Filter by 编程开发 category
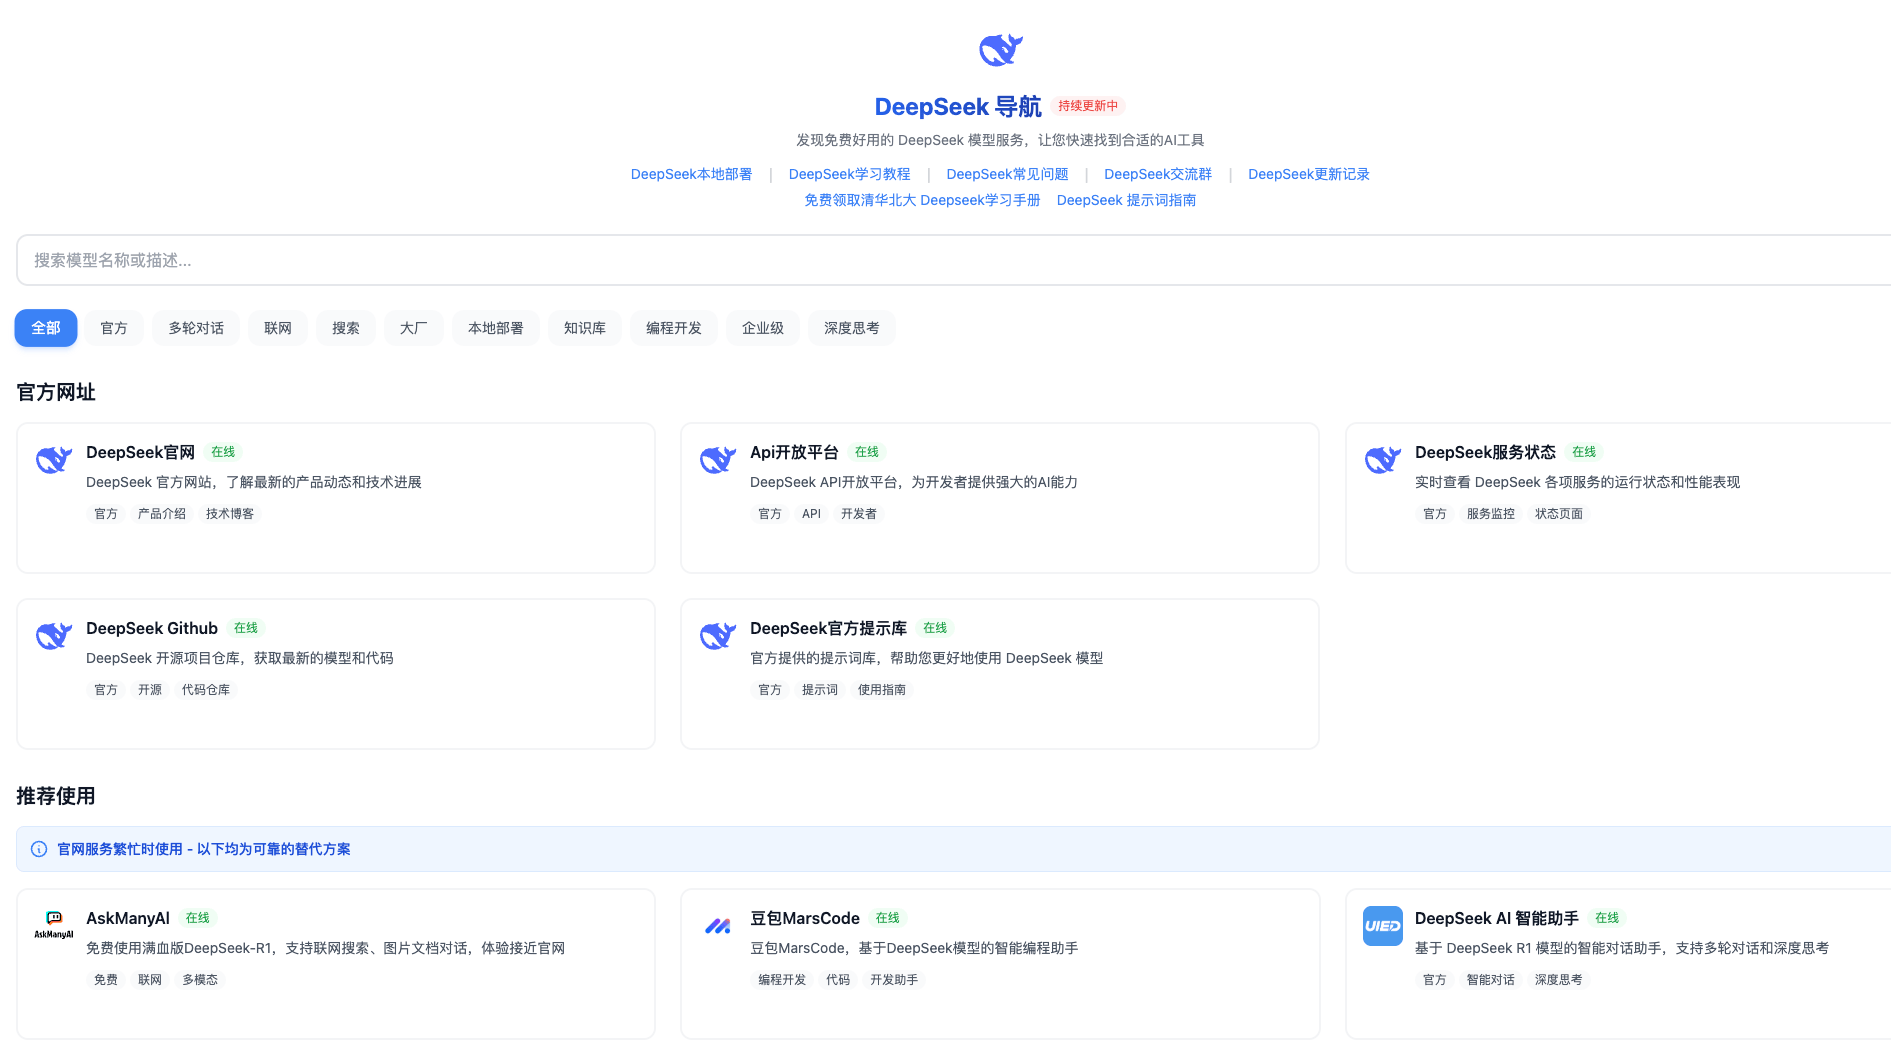 [x=674, y=328]
